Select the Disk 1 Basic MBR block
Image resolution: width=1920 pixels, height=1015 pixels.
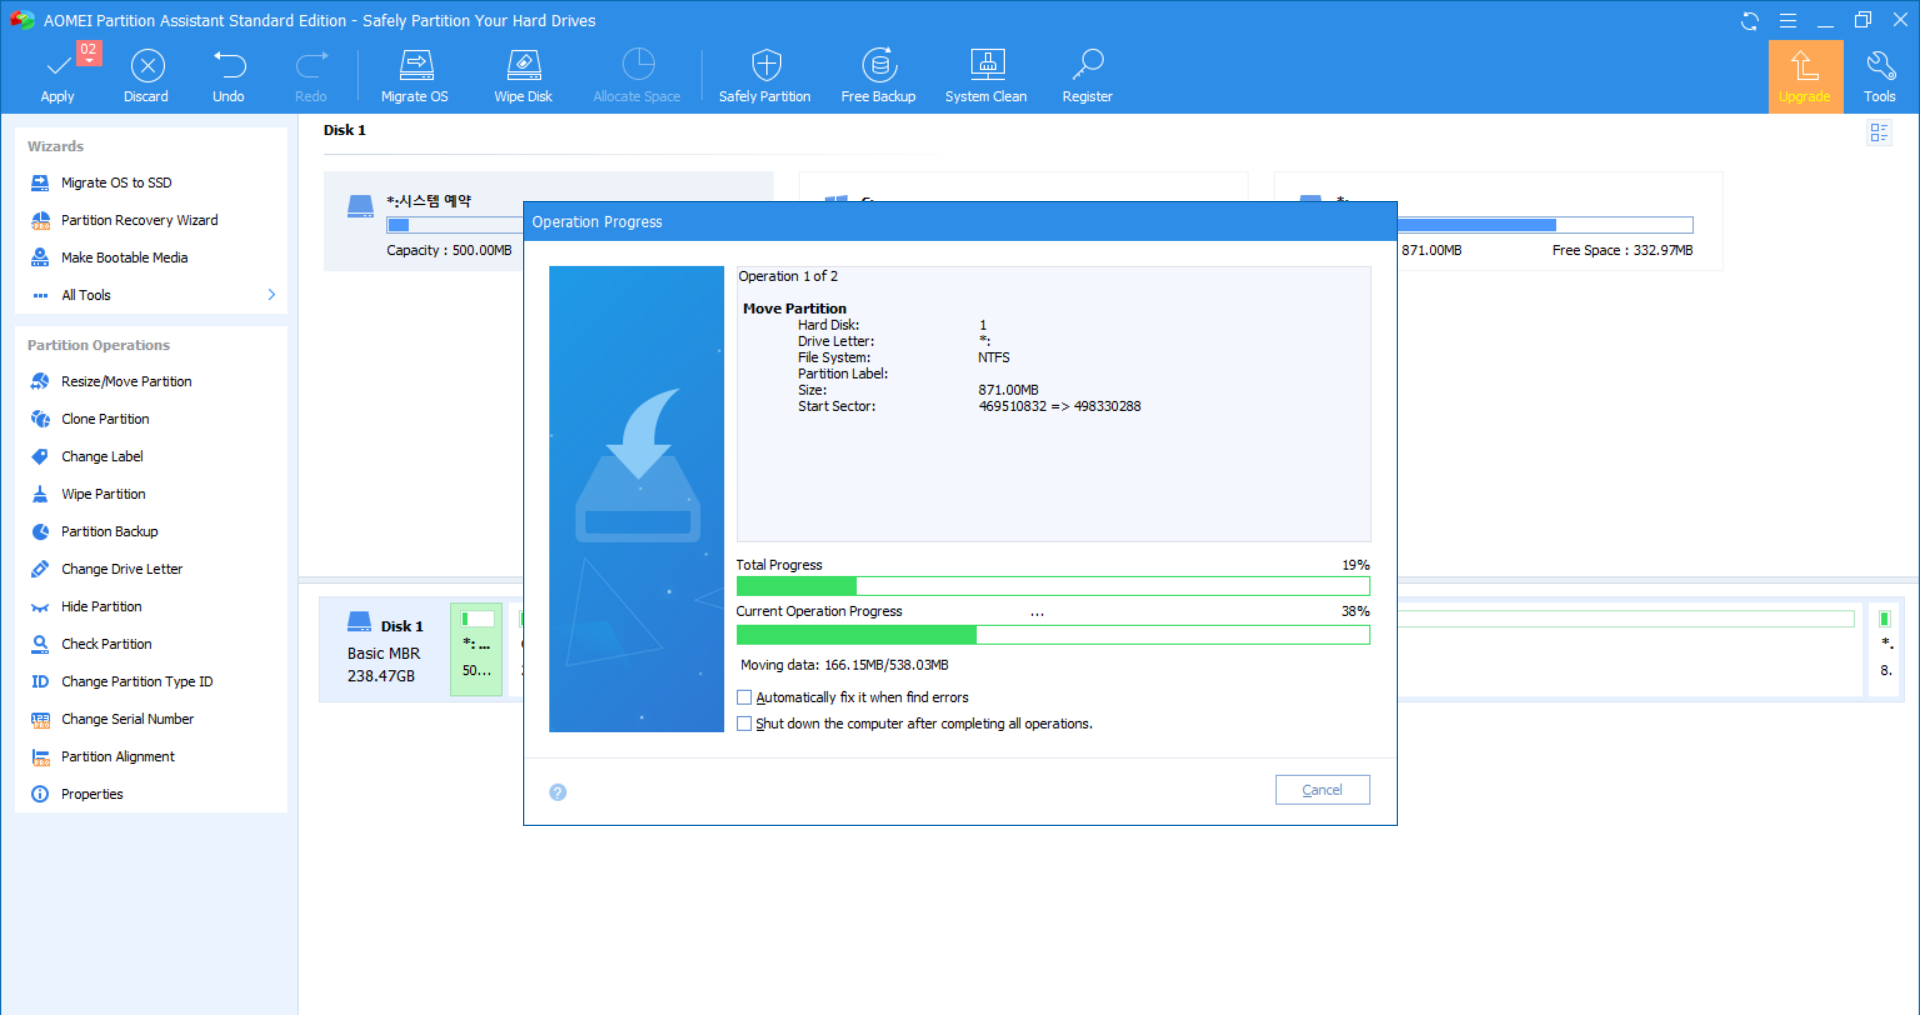click(385, 650)
